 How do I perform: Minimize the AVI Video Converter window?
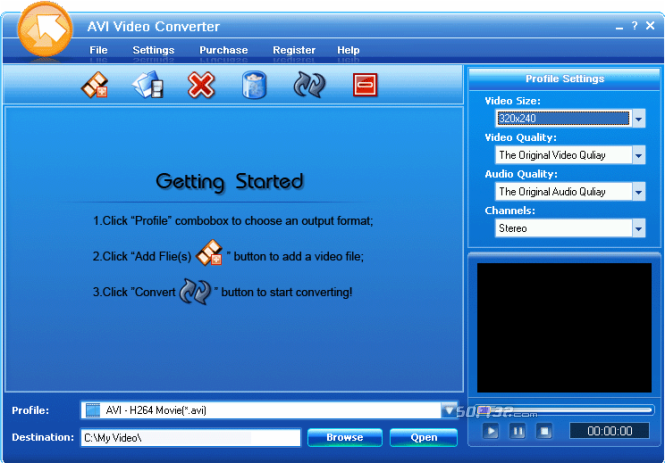click(620, 28)
